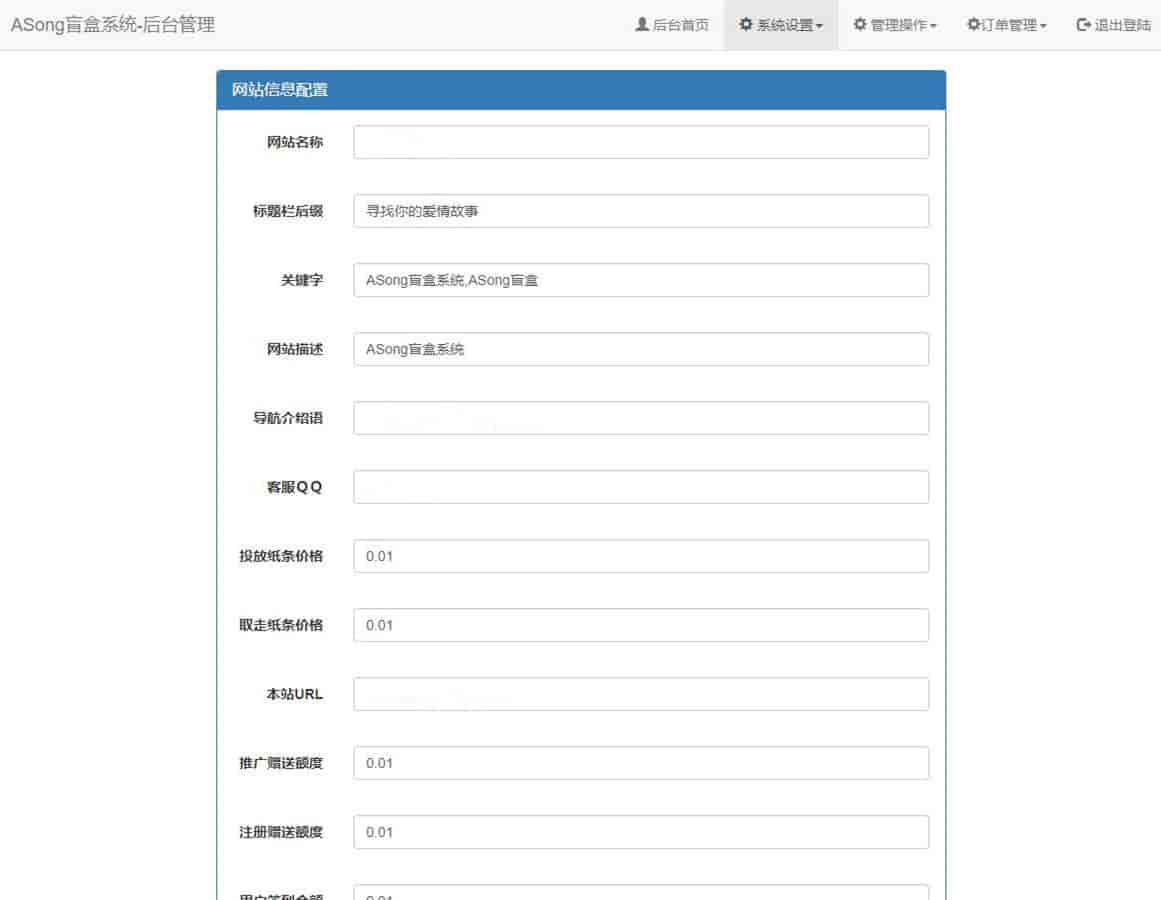Focus the 网站描述 input field
The height and width of the screenshot is (900, 1161).
point(641,349)
